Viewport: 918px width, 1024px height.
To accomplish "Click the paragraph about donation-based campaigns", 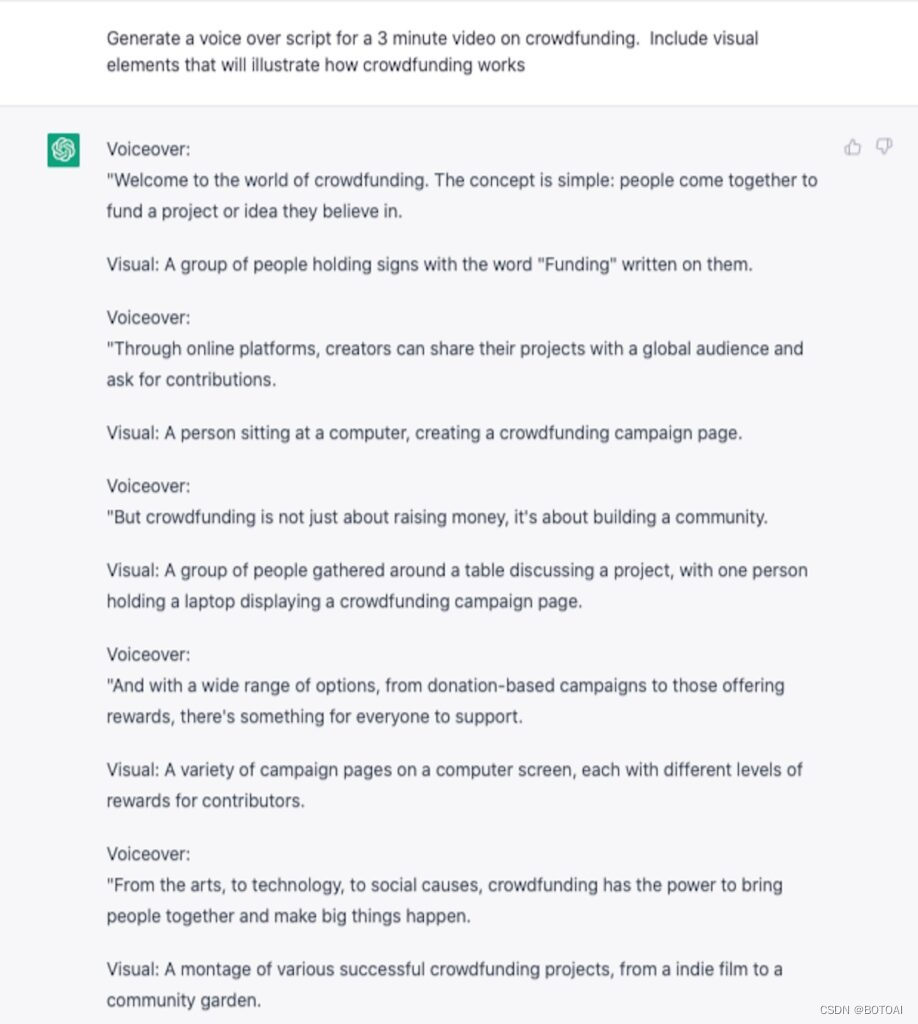I will (445, 701).
